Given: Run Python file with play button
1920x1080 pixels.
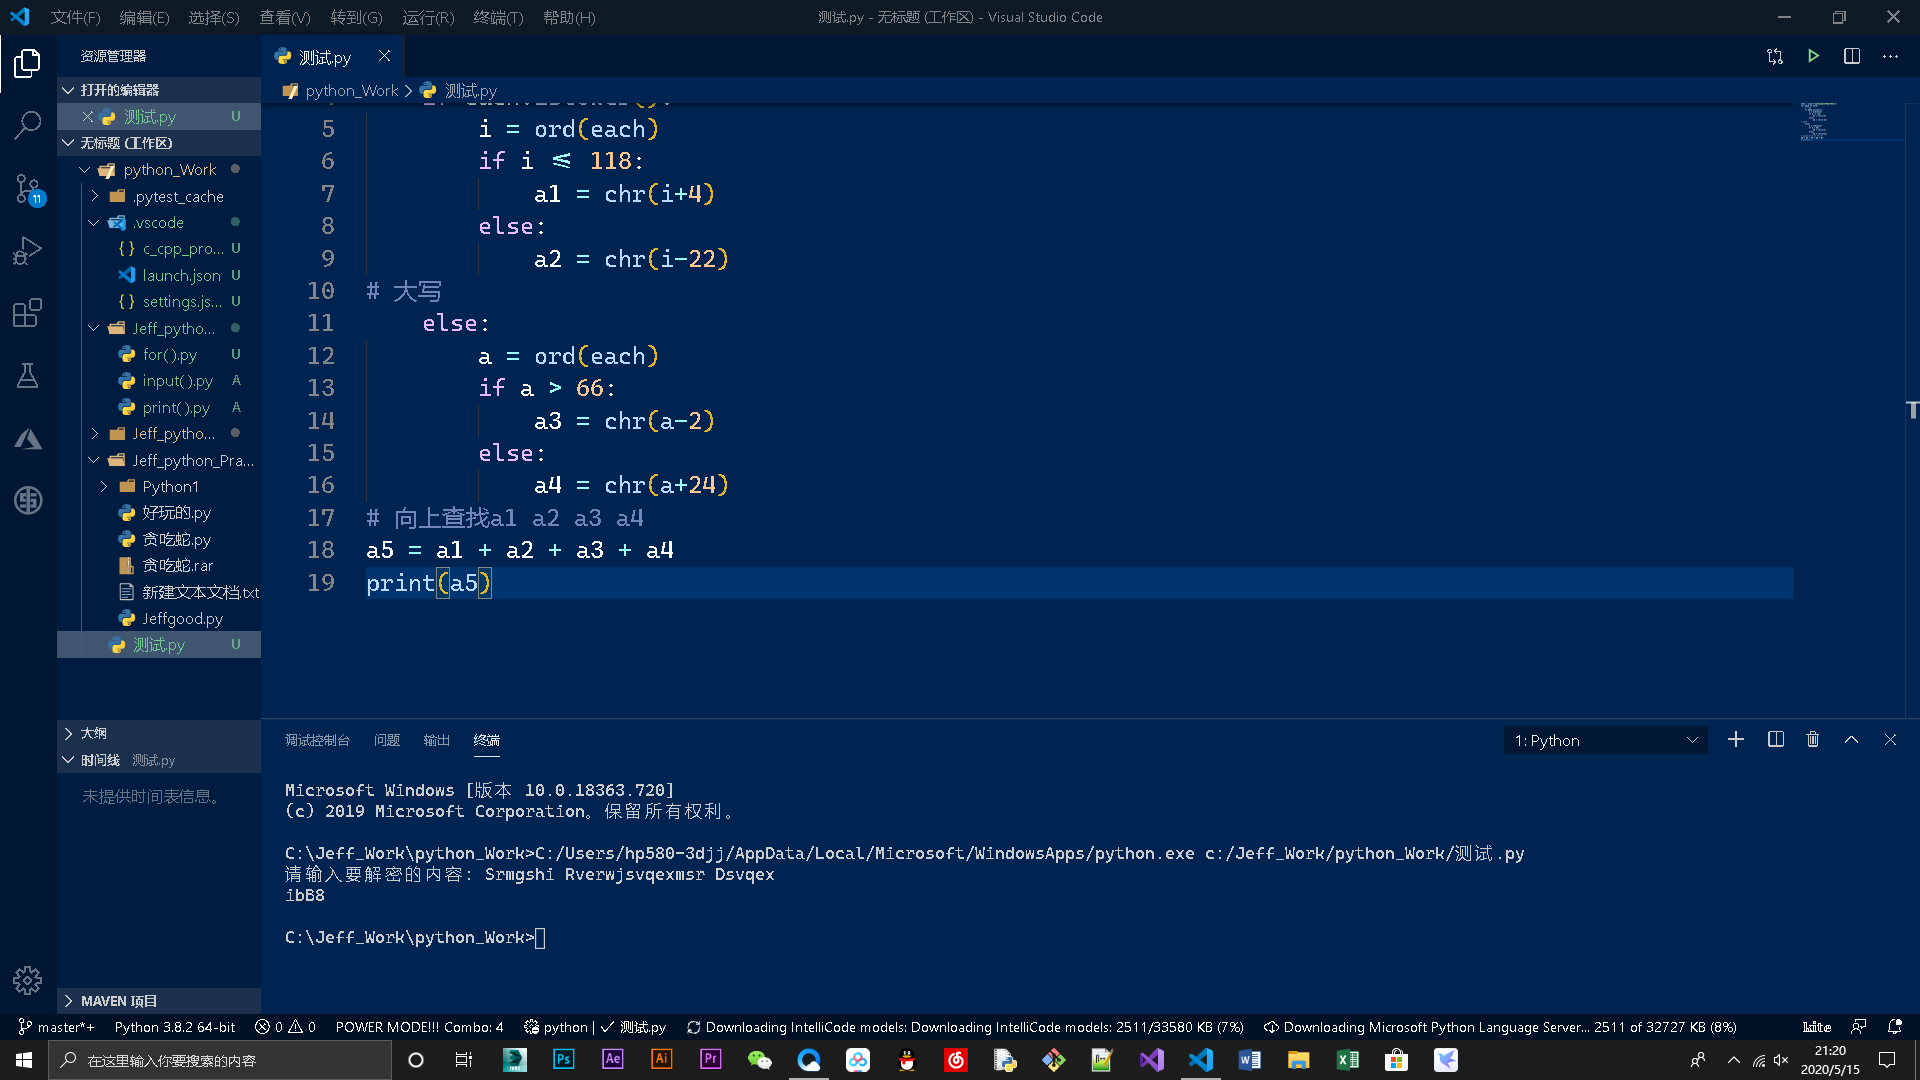Looking at the screenshot, I should [1813, 56].
